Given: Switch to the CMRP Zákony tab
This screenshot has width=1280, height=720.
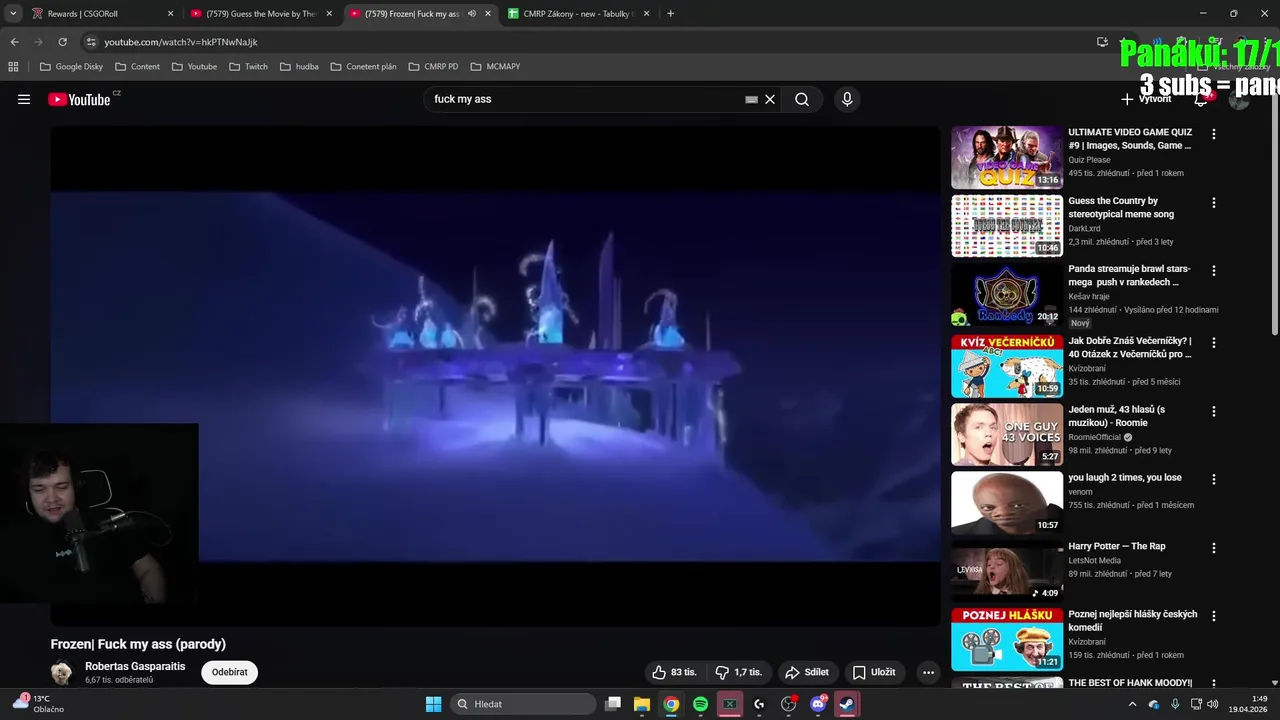Looking at the screenshot, I should (578, 14).
